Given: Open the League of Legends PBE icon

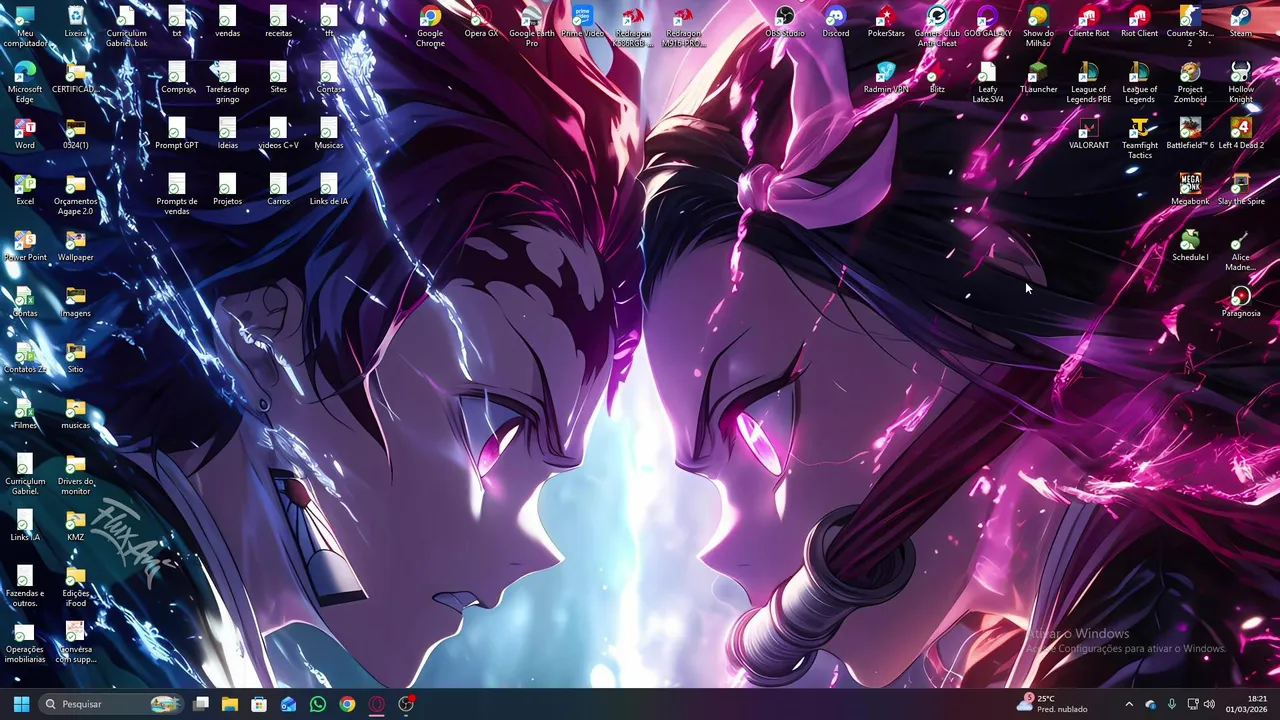Looking at the screenshot, I should pos(1089,83).
